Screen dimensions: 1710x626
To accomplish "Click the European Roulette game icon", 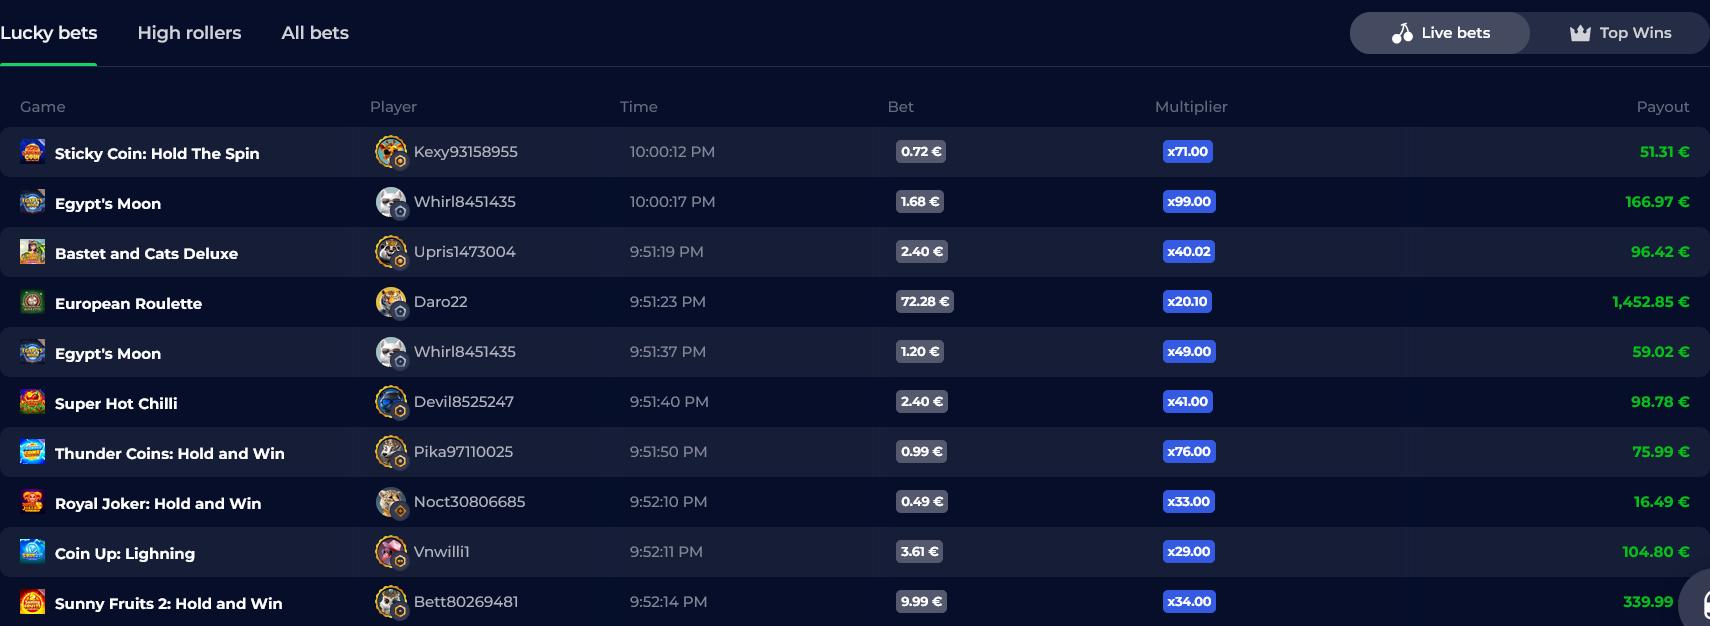I will [32, 302].
